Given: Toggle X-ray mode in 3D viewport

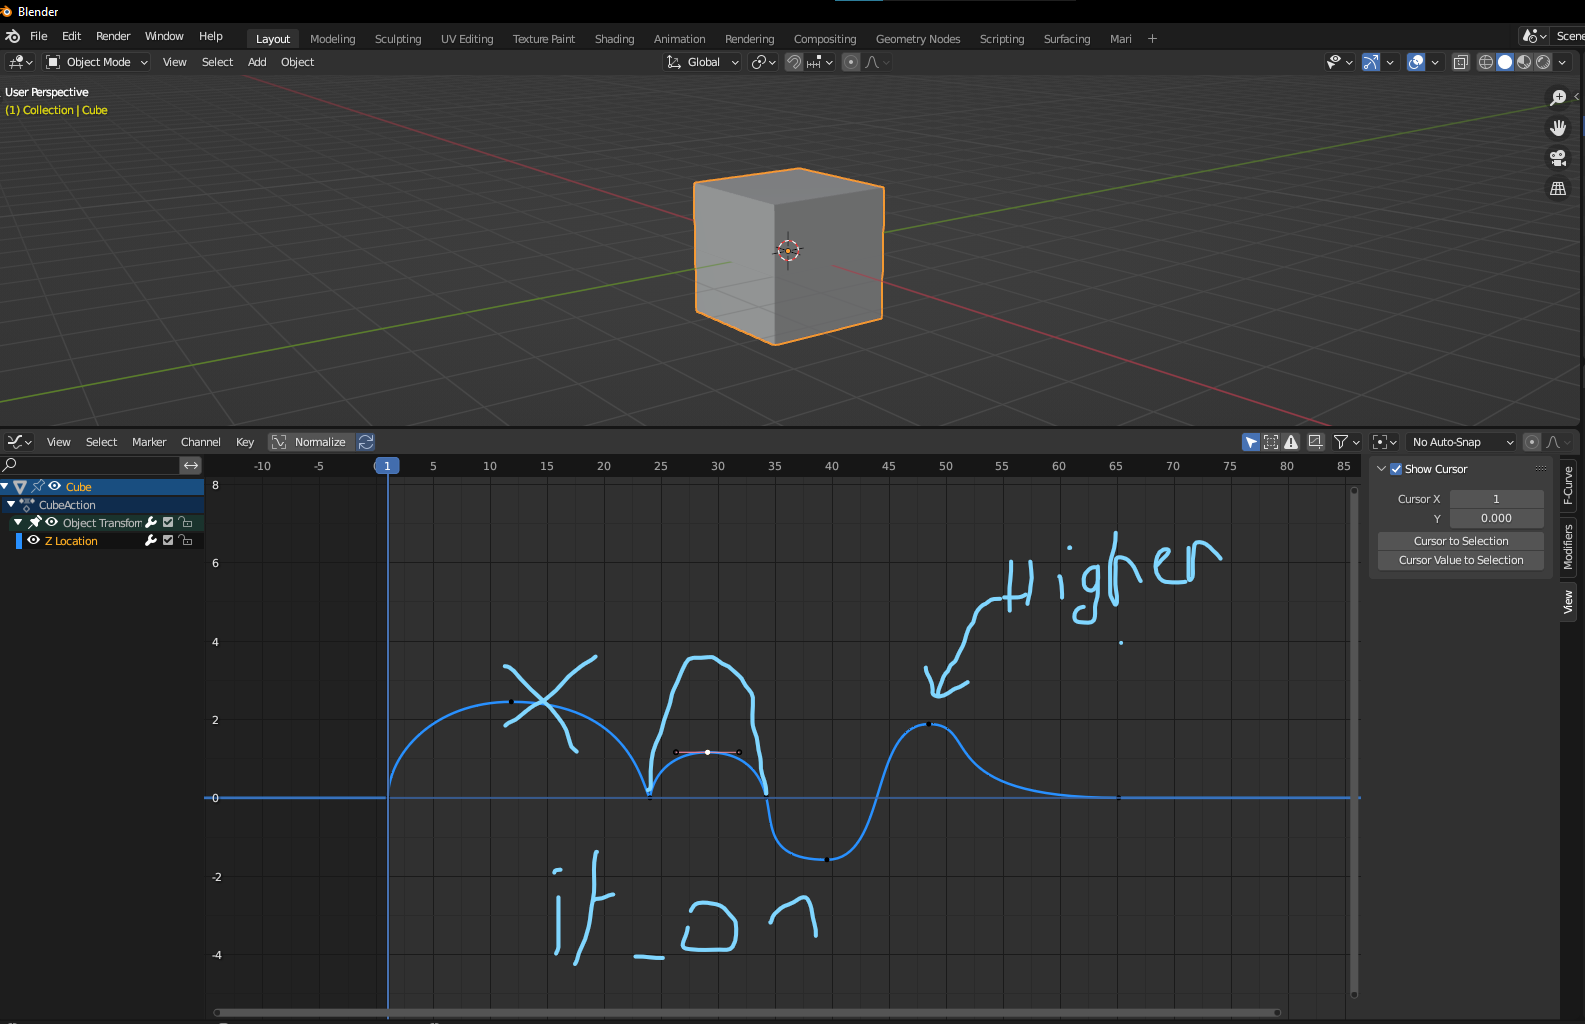Looking at the screenshot, I should point(1460,62).
